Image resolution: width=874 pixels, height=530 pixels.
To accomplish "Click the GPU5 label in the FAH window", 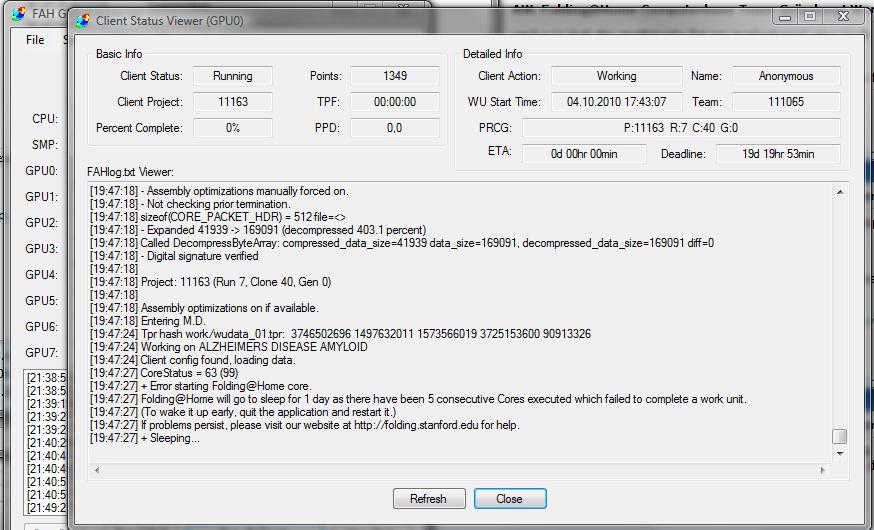I will coord(41,300).
